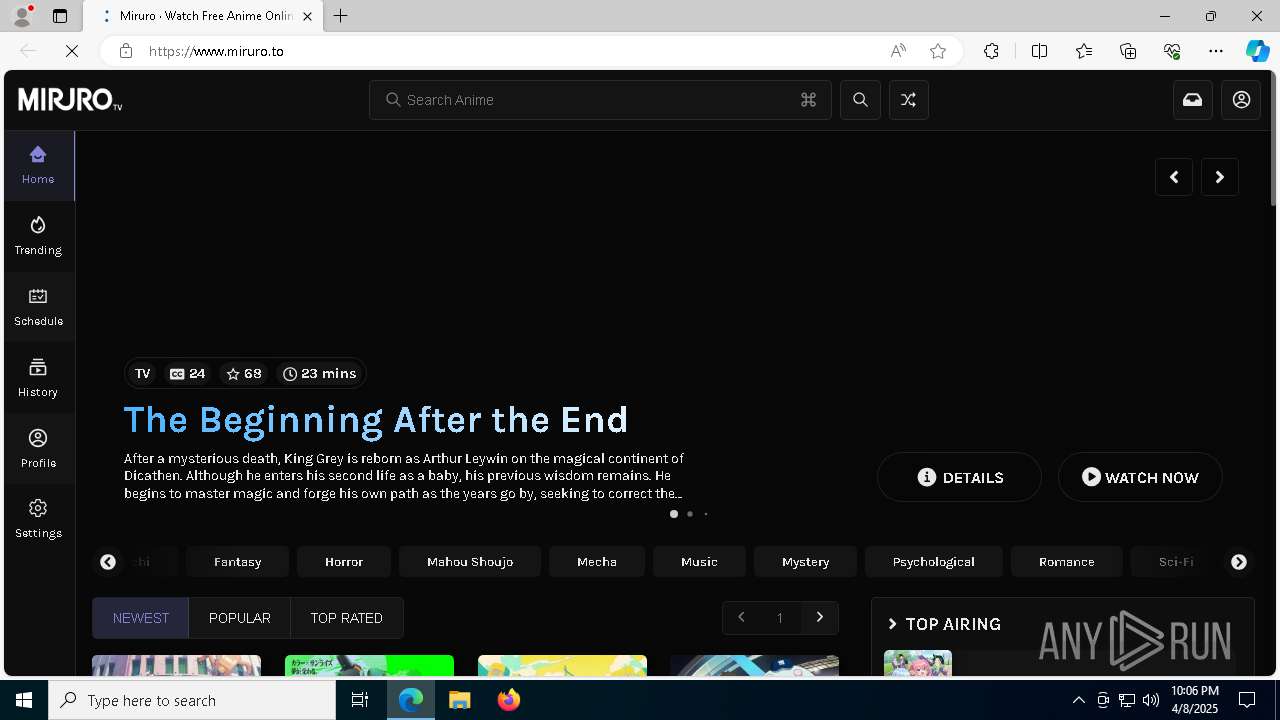This screenshot has height=720, width=1280.
Task: Filter by Mecha genre
Action: (x=597, y=562)
